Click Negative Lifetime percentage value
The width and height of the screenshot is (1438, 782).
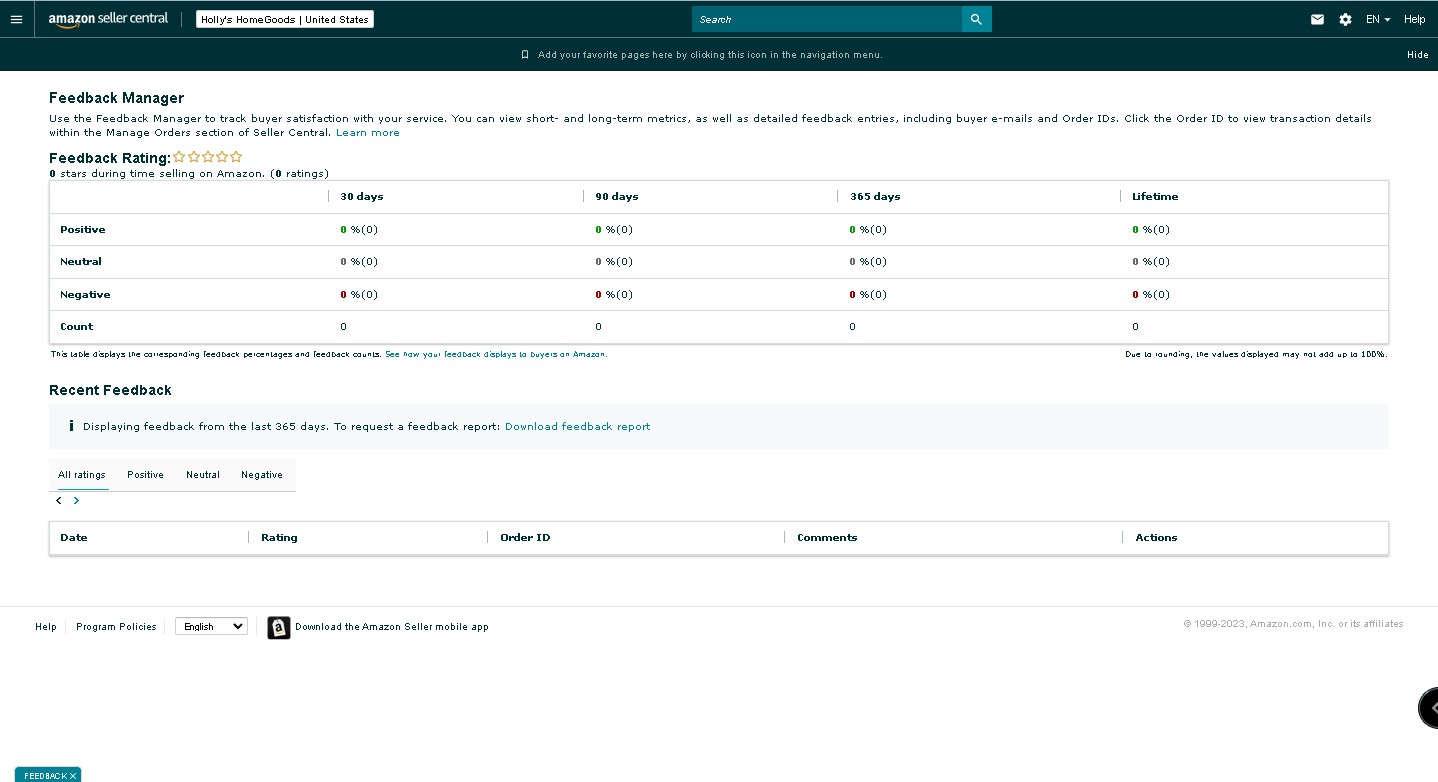[x=1151, y=294]
